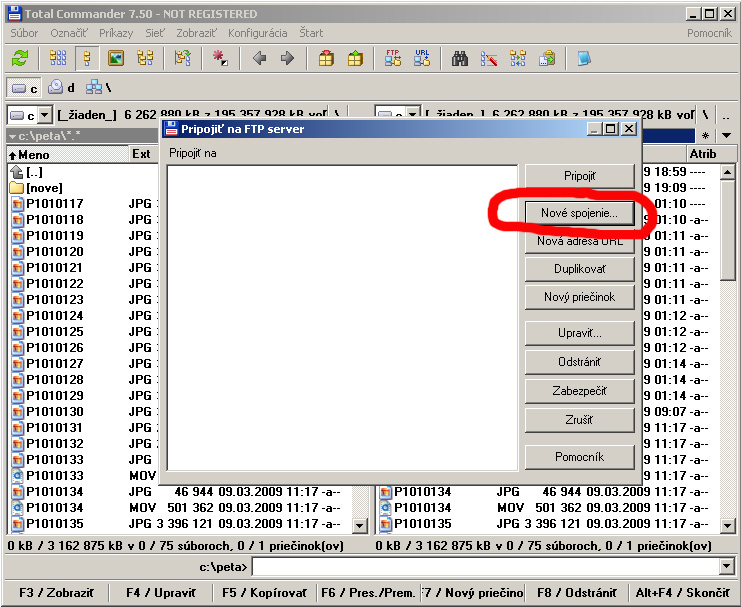This screenshot has width=741, height=607.
Task: Select the full details view toolbar icon
Action: pyautogui.click(x=87, y=59)
